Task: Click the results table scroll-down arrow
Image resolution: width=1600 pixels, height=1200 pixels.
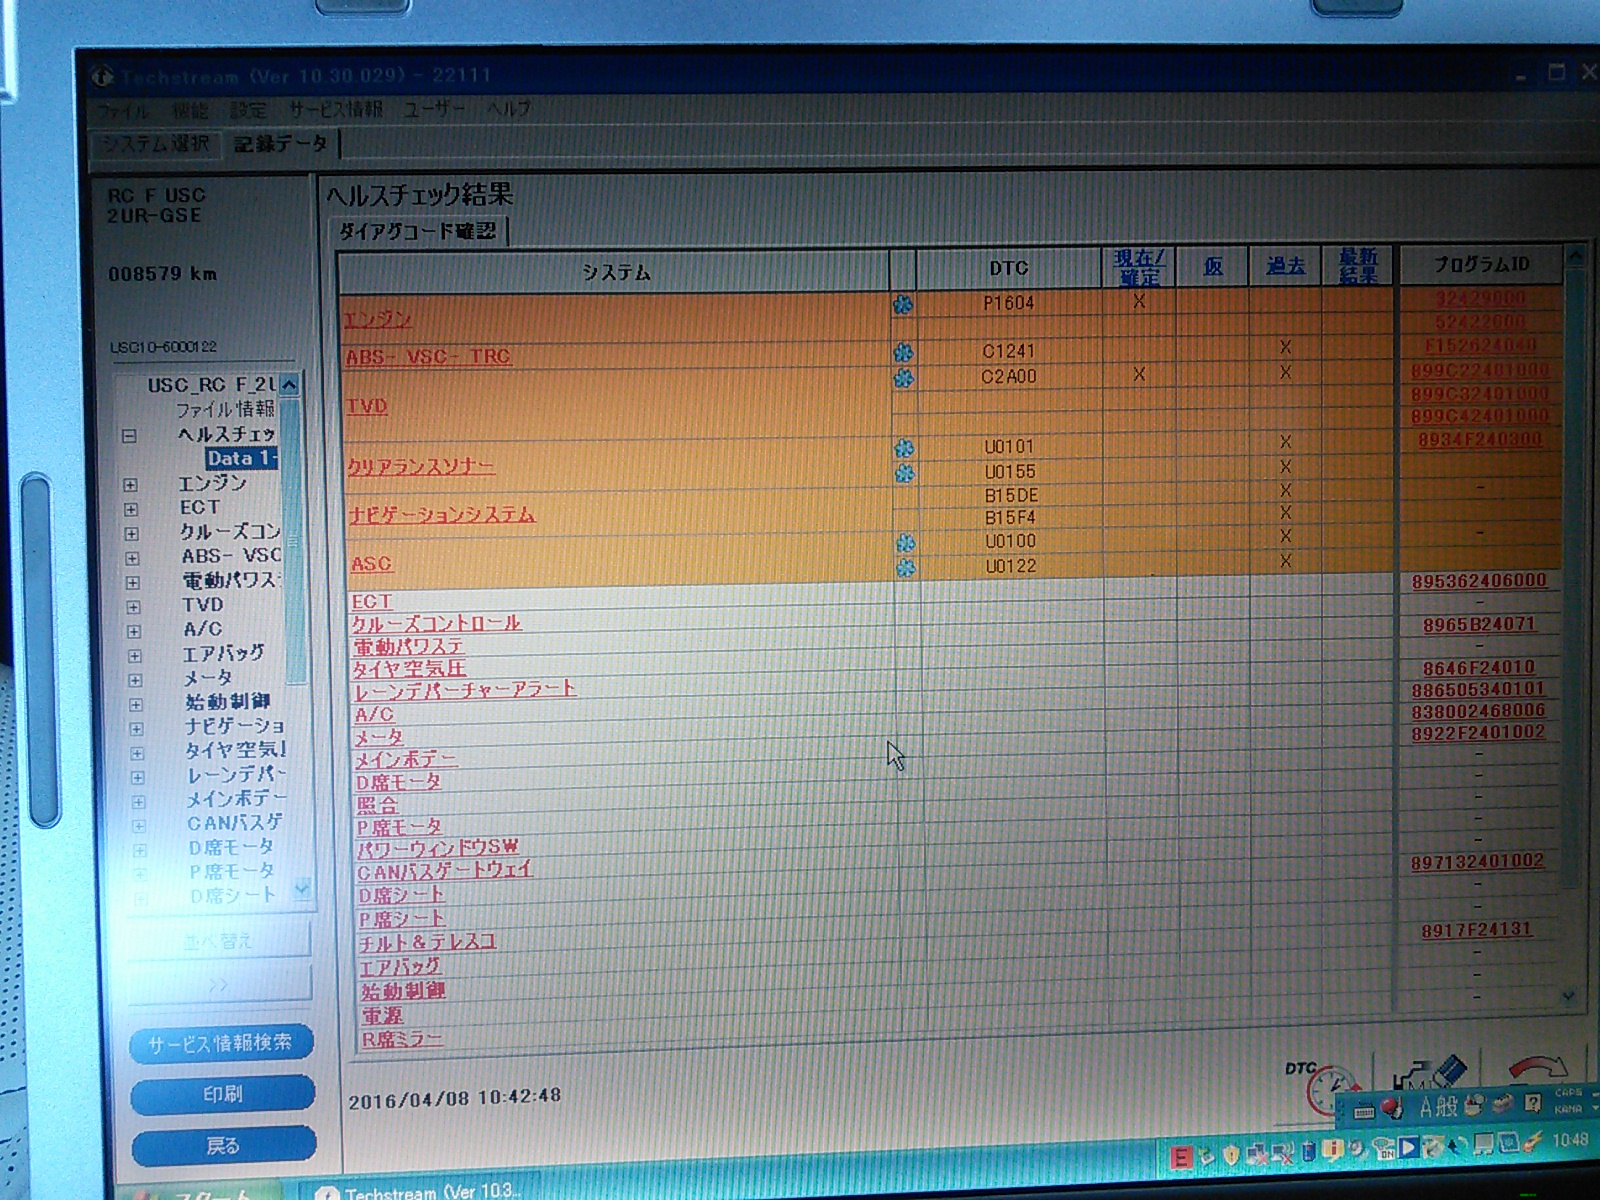Action: 1568,995
